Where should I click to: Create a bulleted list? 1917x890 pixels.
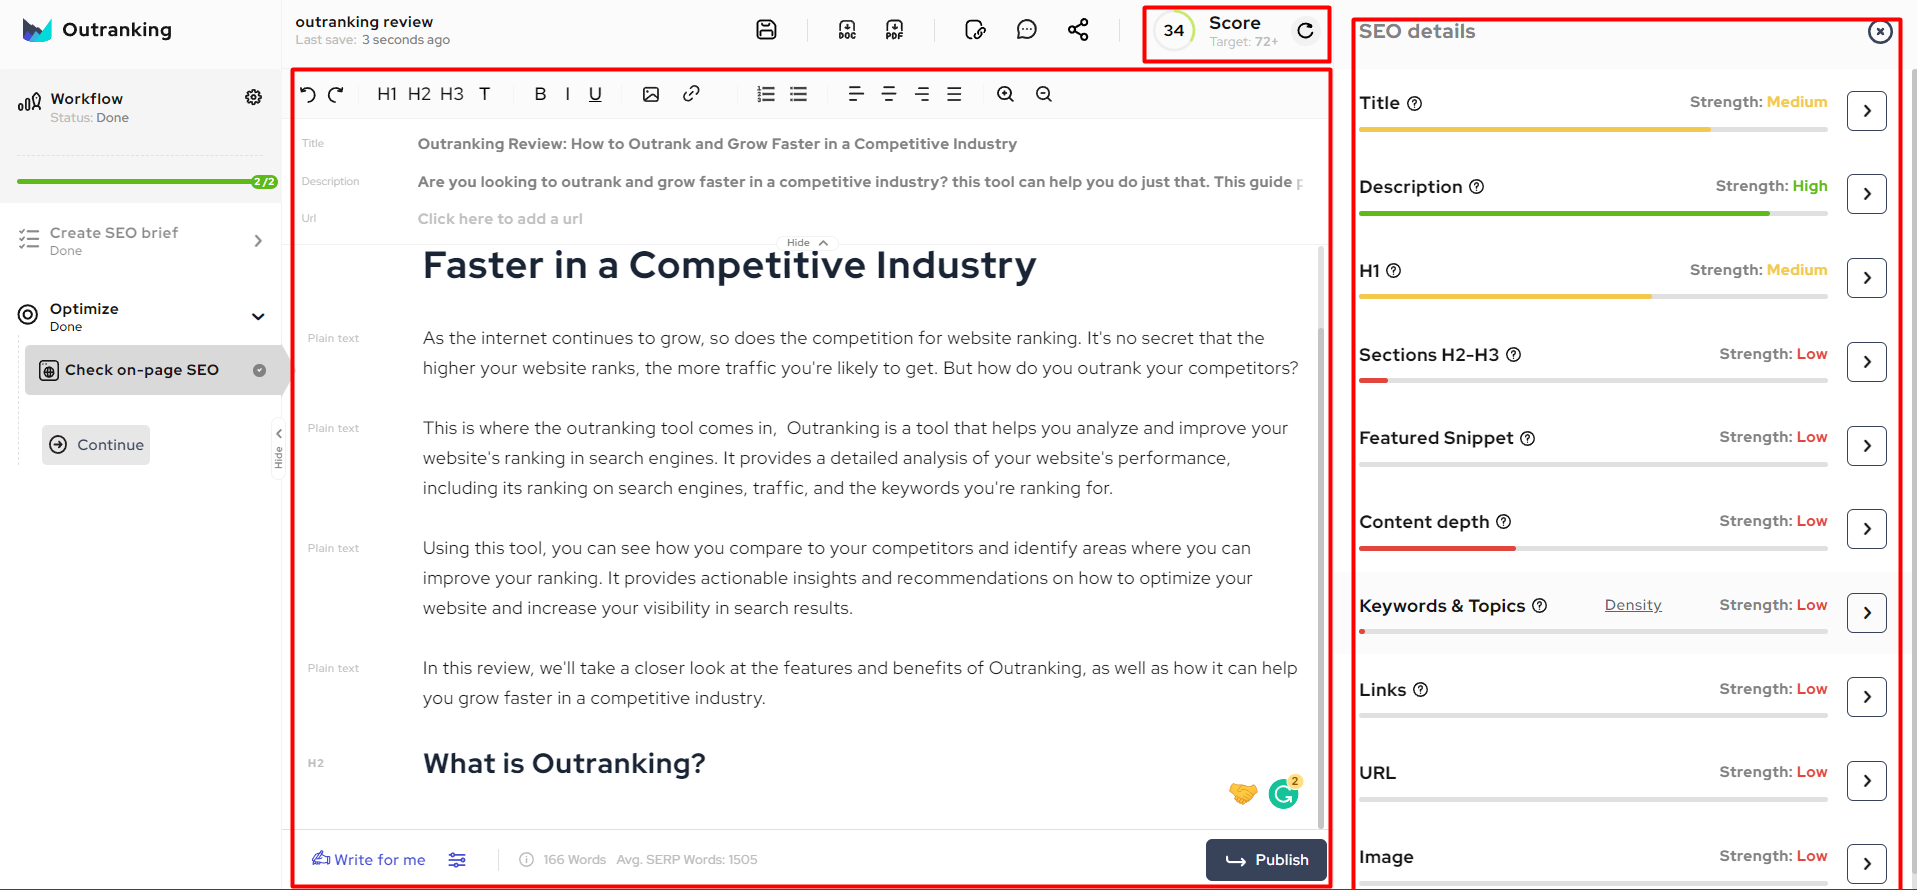(798, 94)
